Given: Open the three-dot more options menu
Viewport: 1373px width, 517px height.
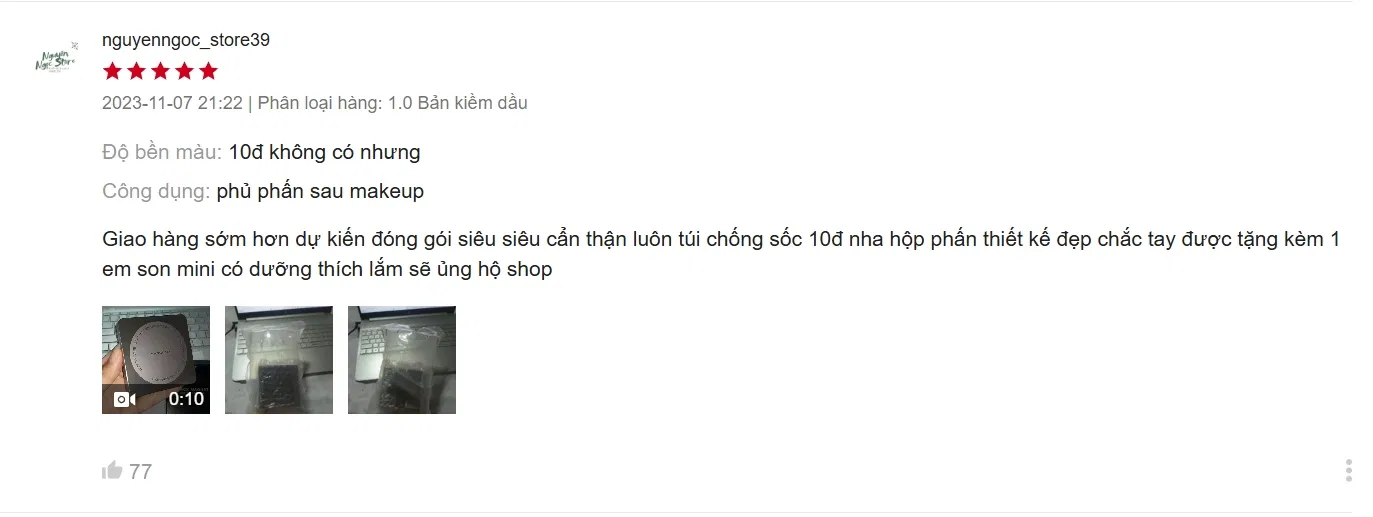Looking at the screenshot, I should coord(1348,470).
